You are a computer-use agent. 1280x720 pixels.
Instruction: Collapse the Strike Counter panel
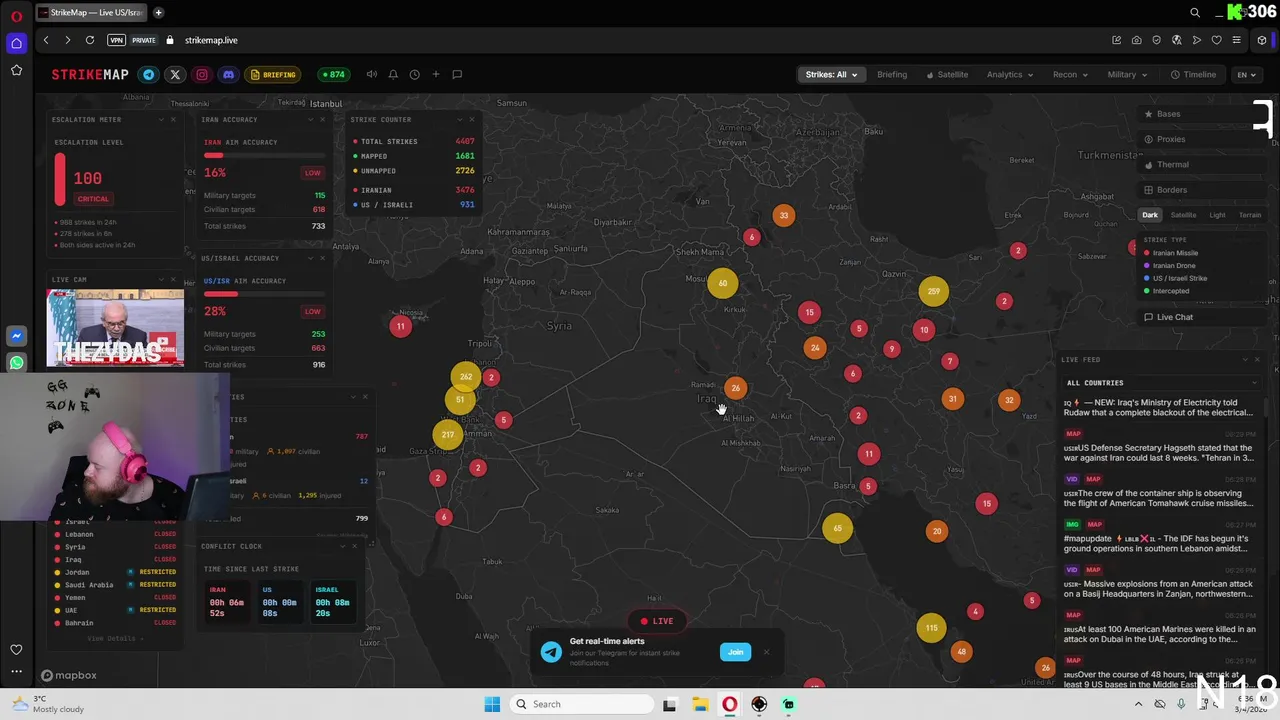click(460, 119)
